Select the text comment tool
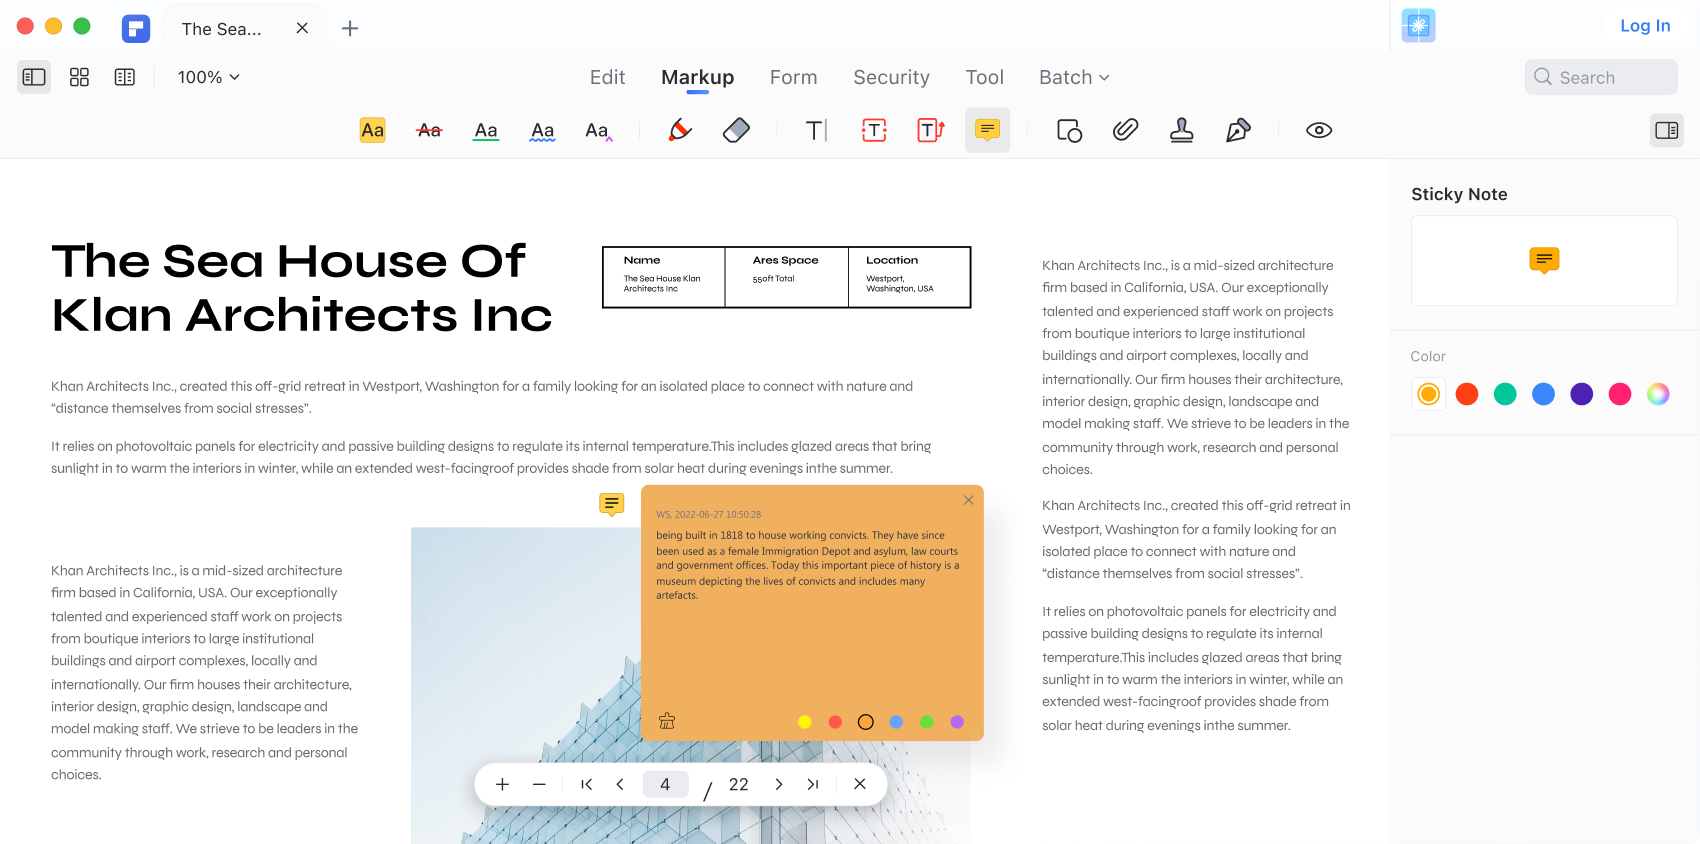The width and height of the screenshot is (1700, 844). (x=816, y=130)
